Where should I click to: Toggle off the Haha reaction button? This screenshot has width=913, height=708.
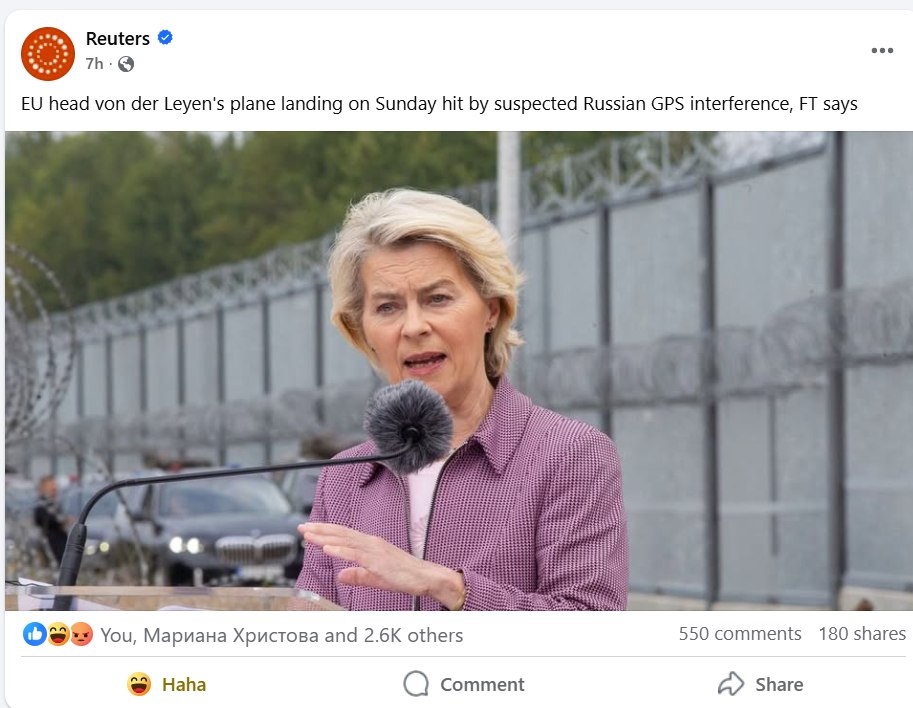(x=166, y=684)
